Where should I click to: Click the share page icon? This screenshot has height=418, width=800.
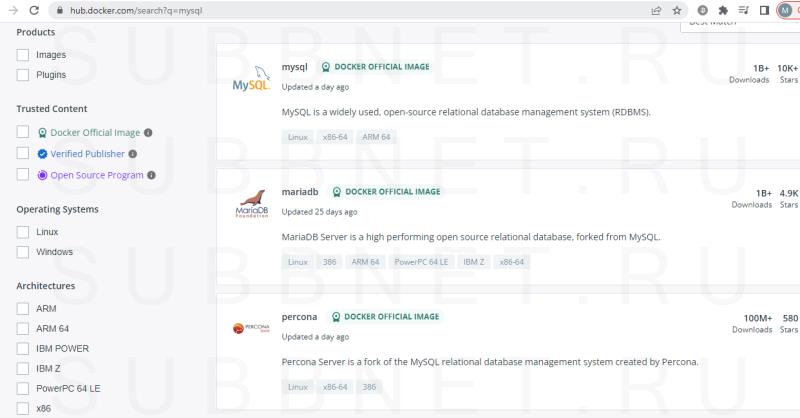click(x=656, y=10)
